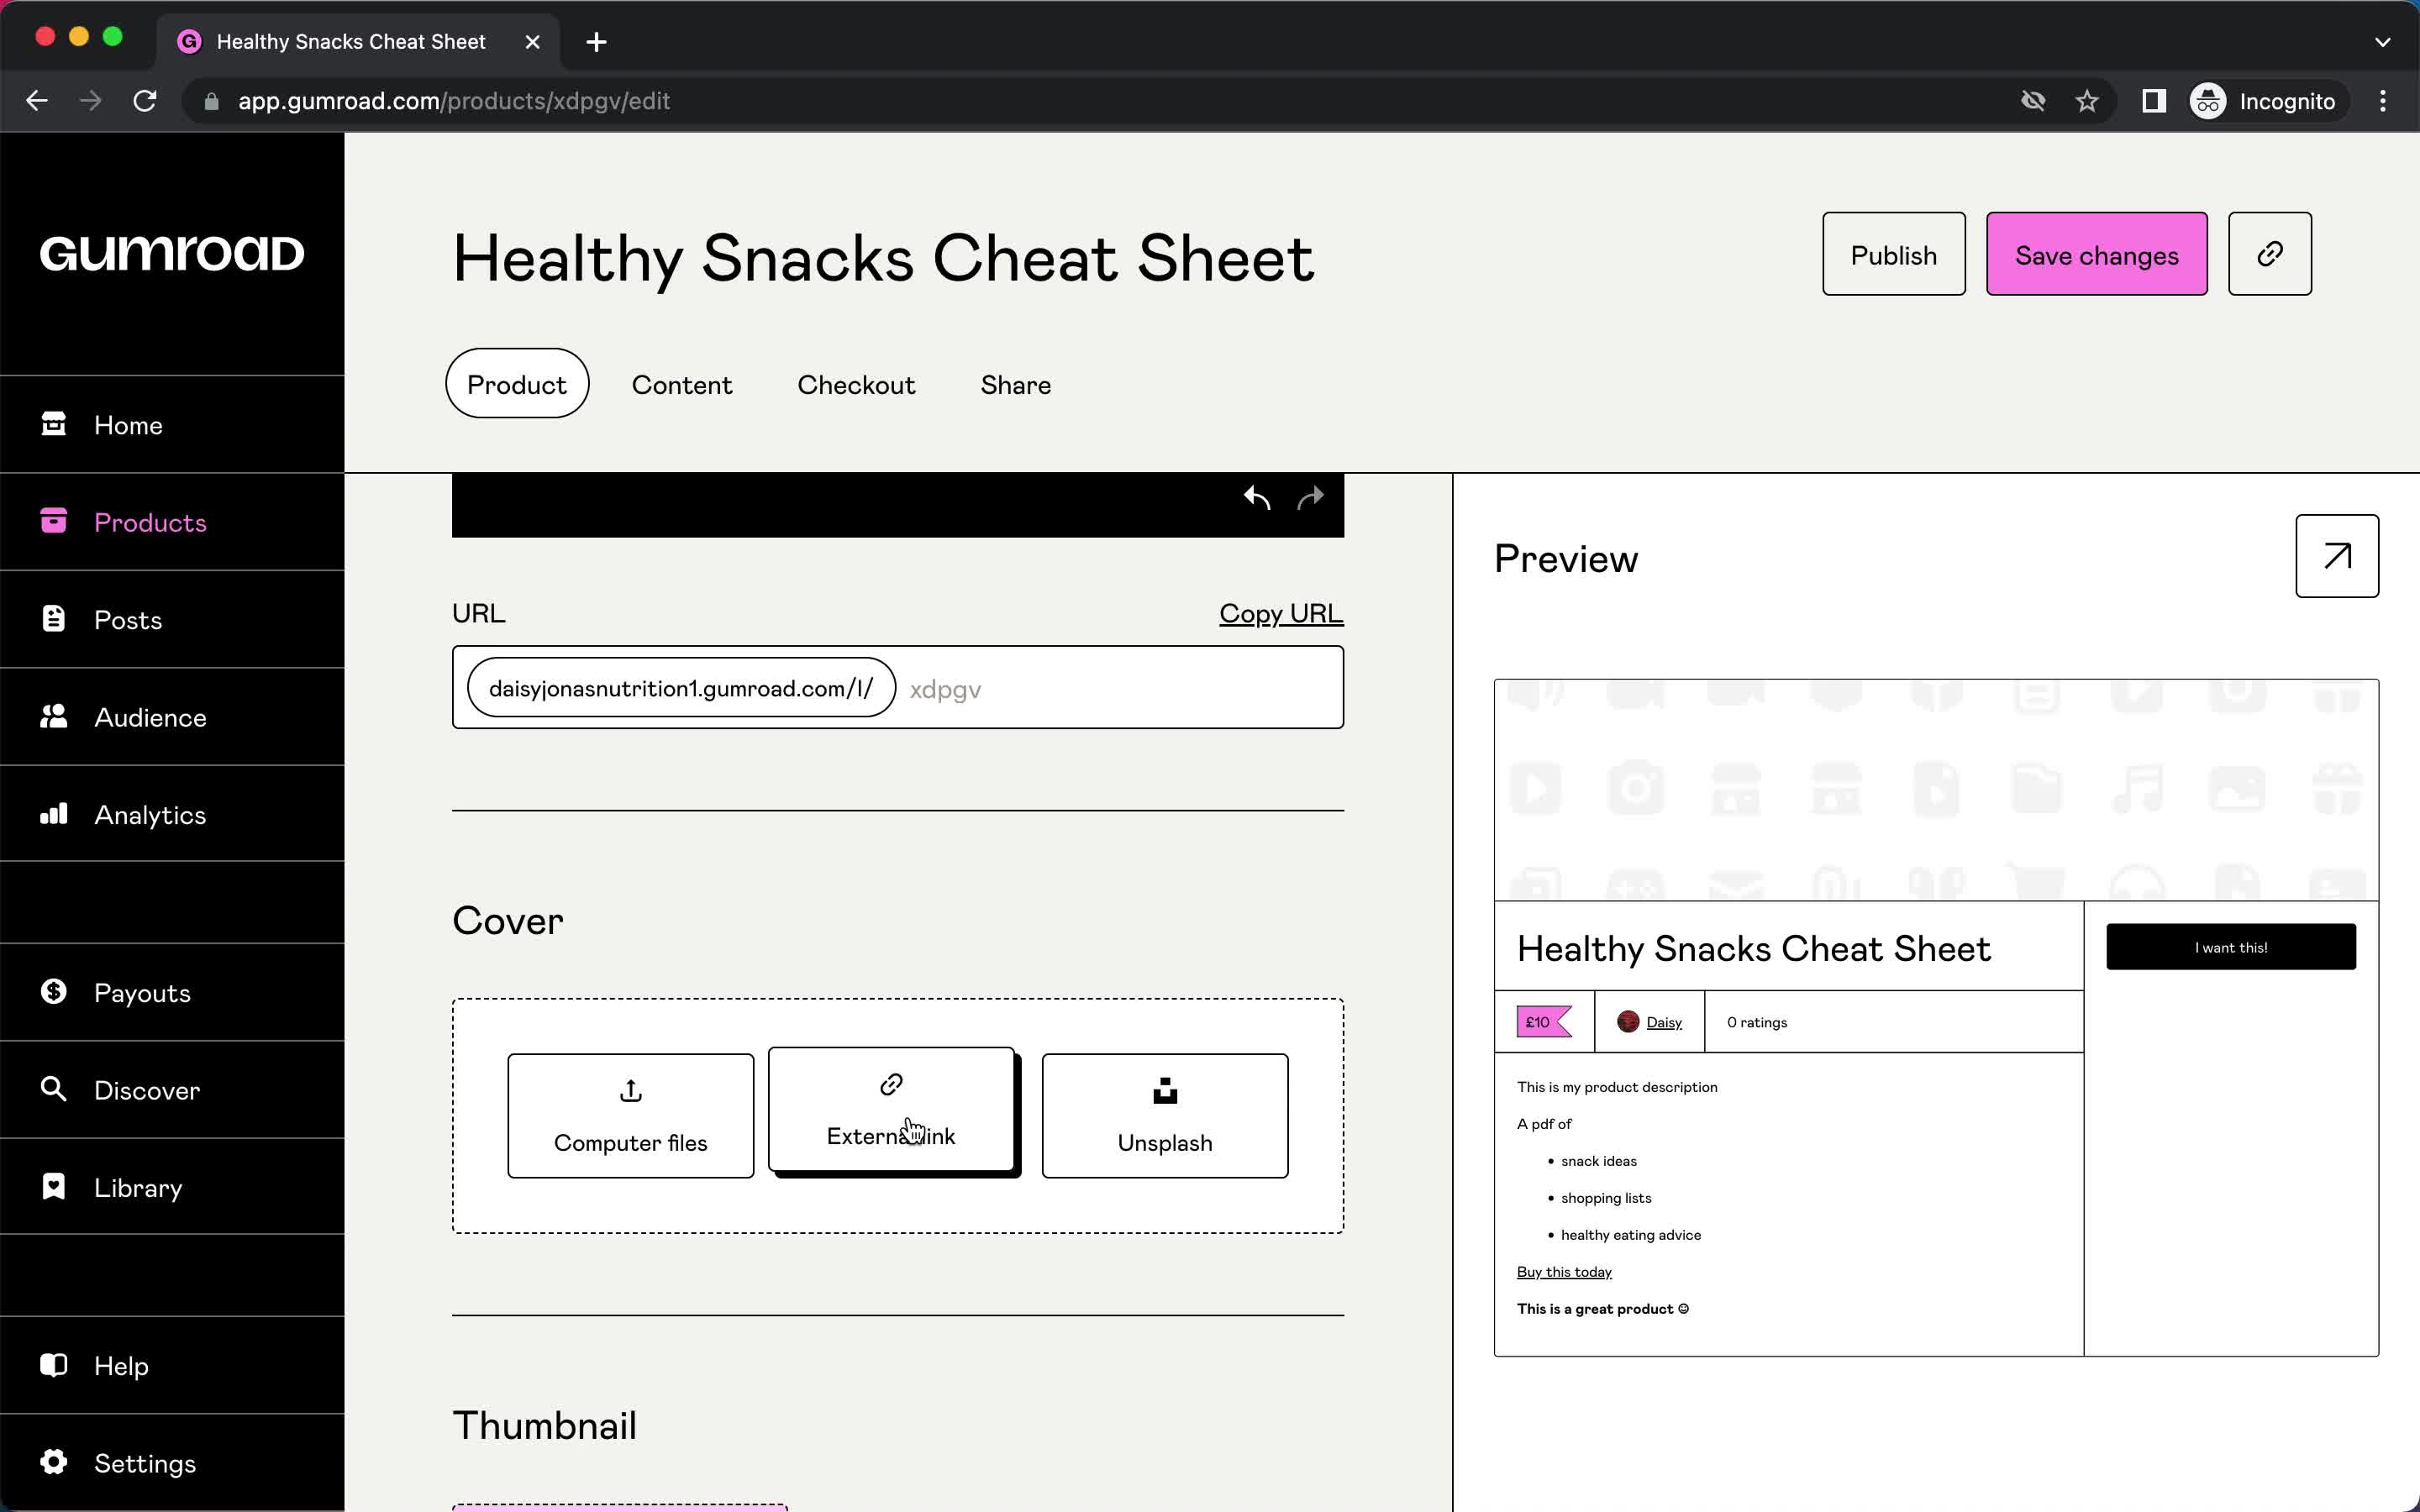Image resolution: width=2420 pixels, height=1512 pixels.
Task: Click 'I want this!' in preview
Action: (2230, 946)
